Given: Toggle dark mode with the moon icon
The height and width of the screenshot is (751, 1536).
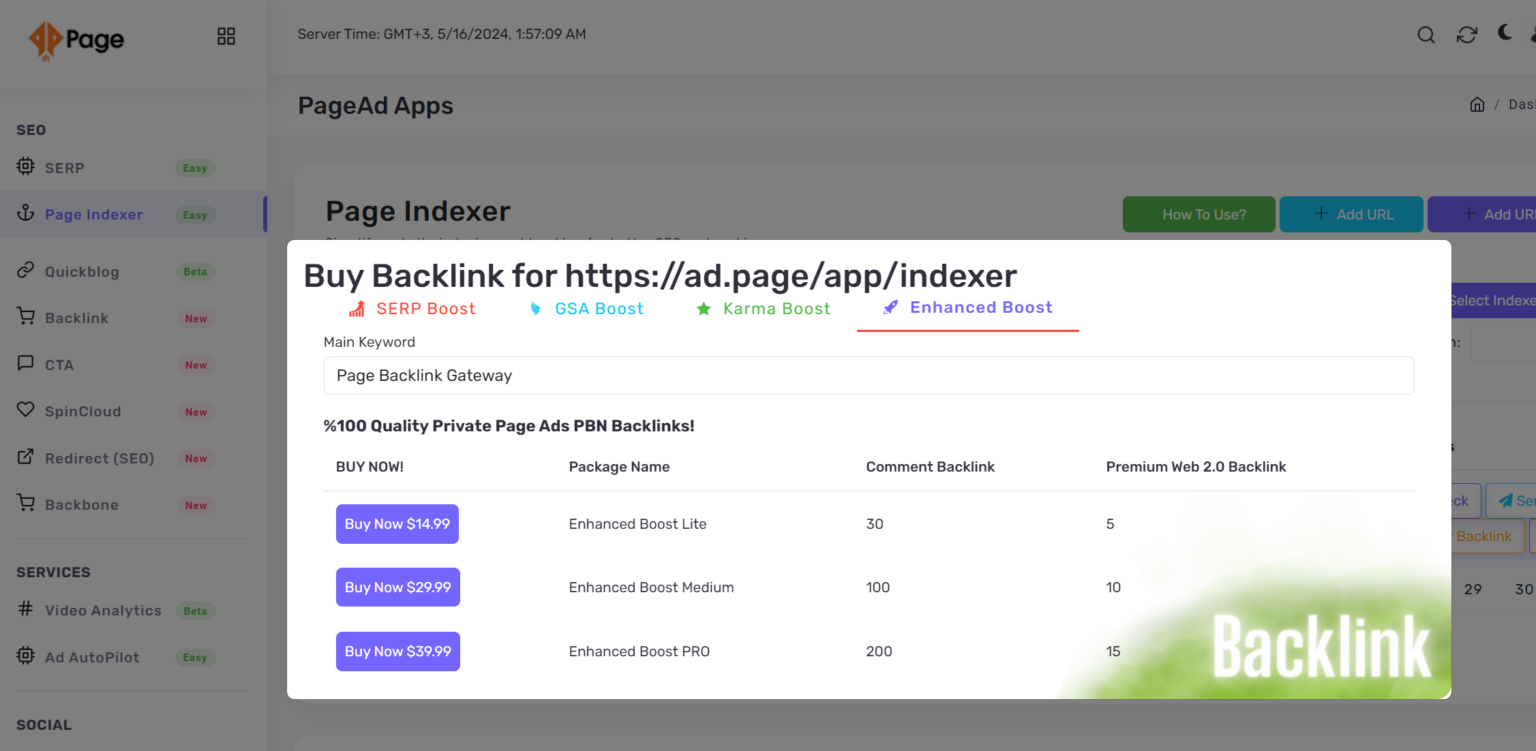Looking at the screenshot, I should tap(1505, 34).
